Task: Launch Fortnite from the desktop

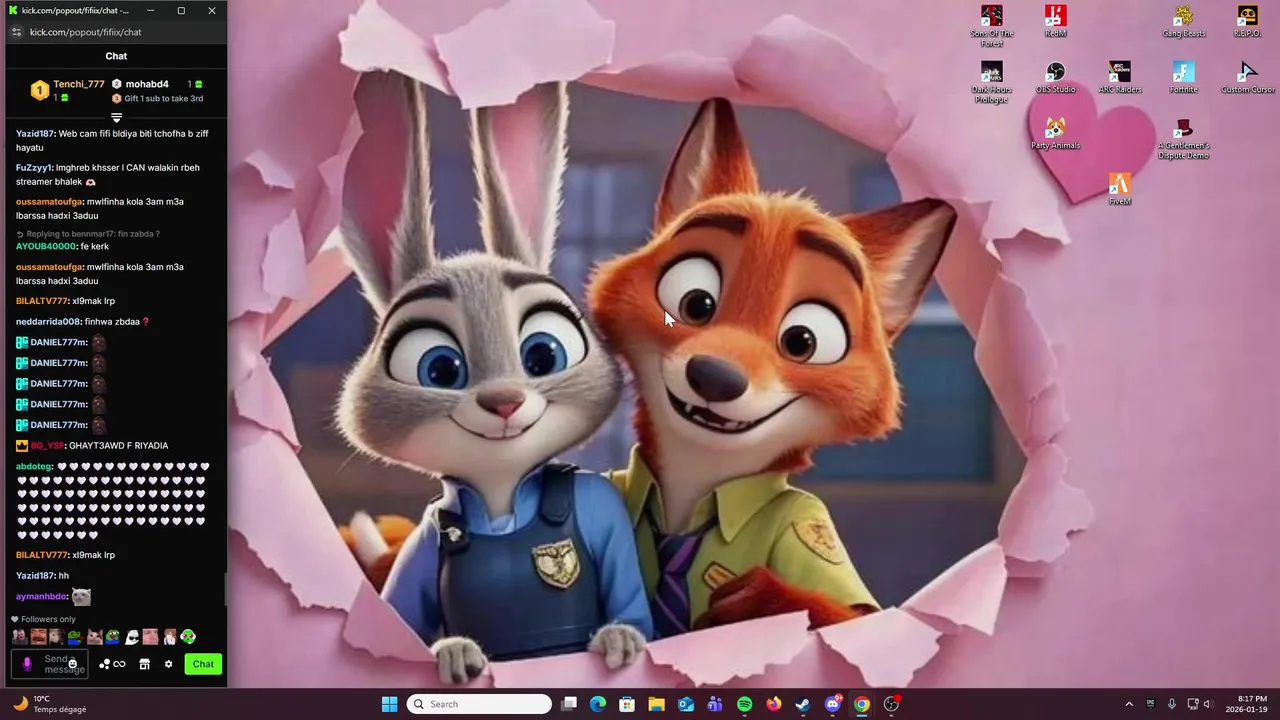Action: 1184,77
